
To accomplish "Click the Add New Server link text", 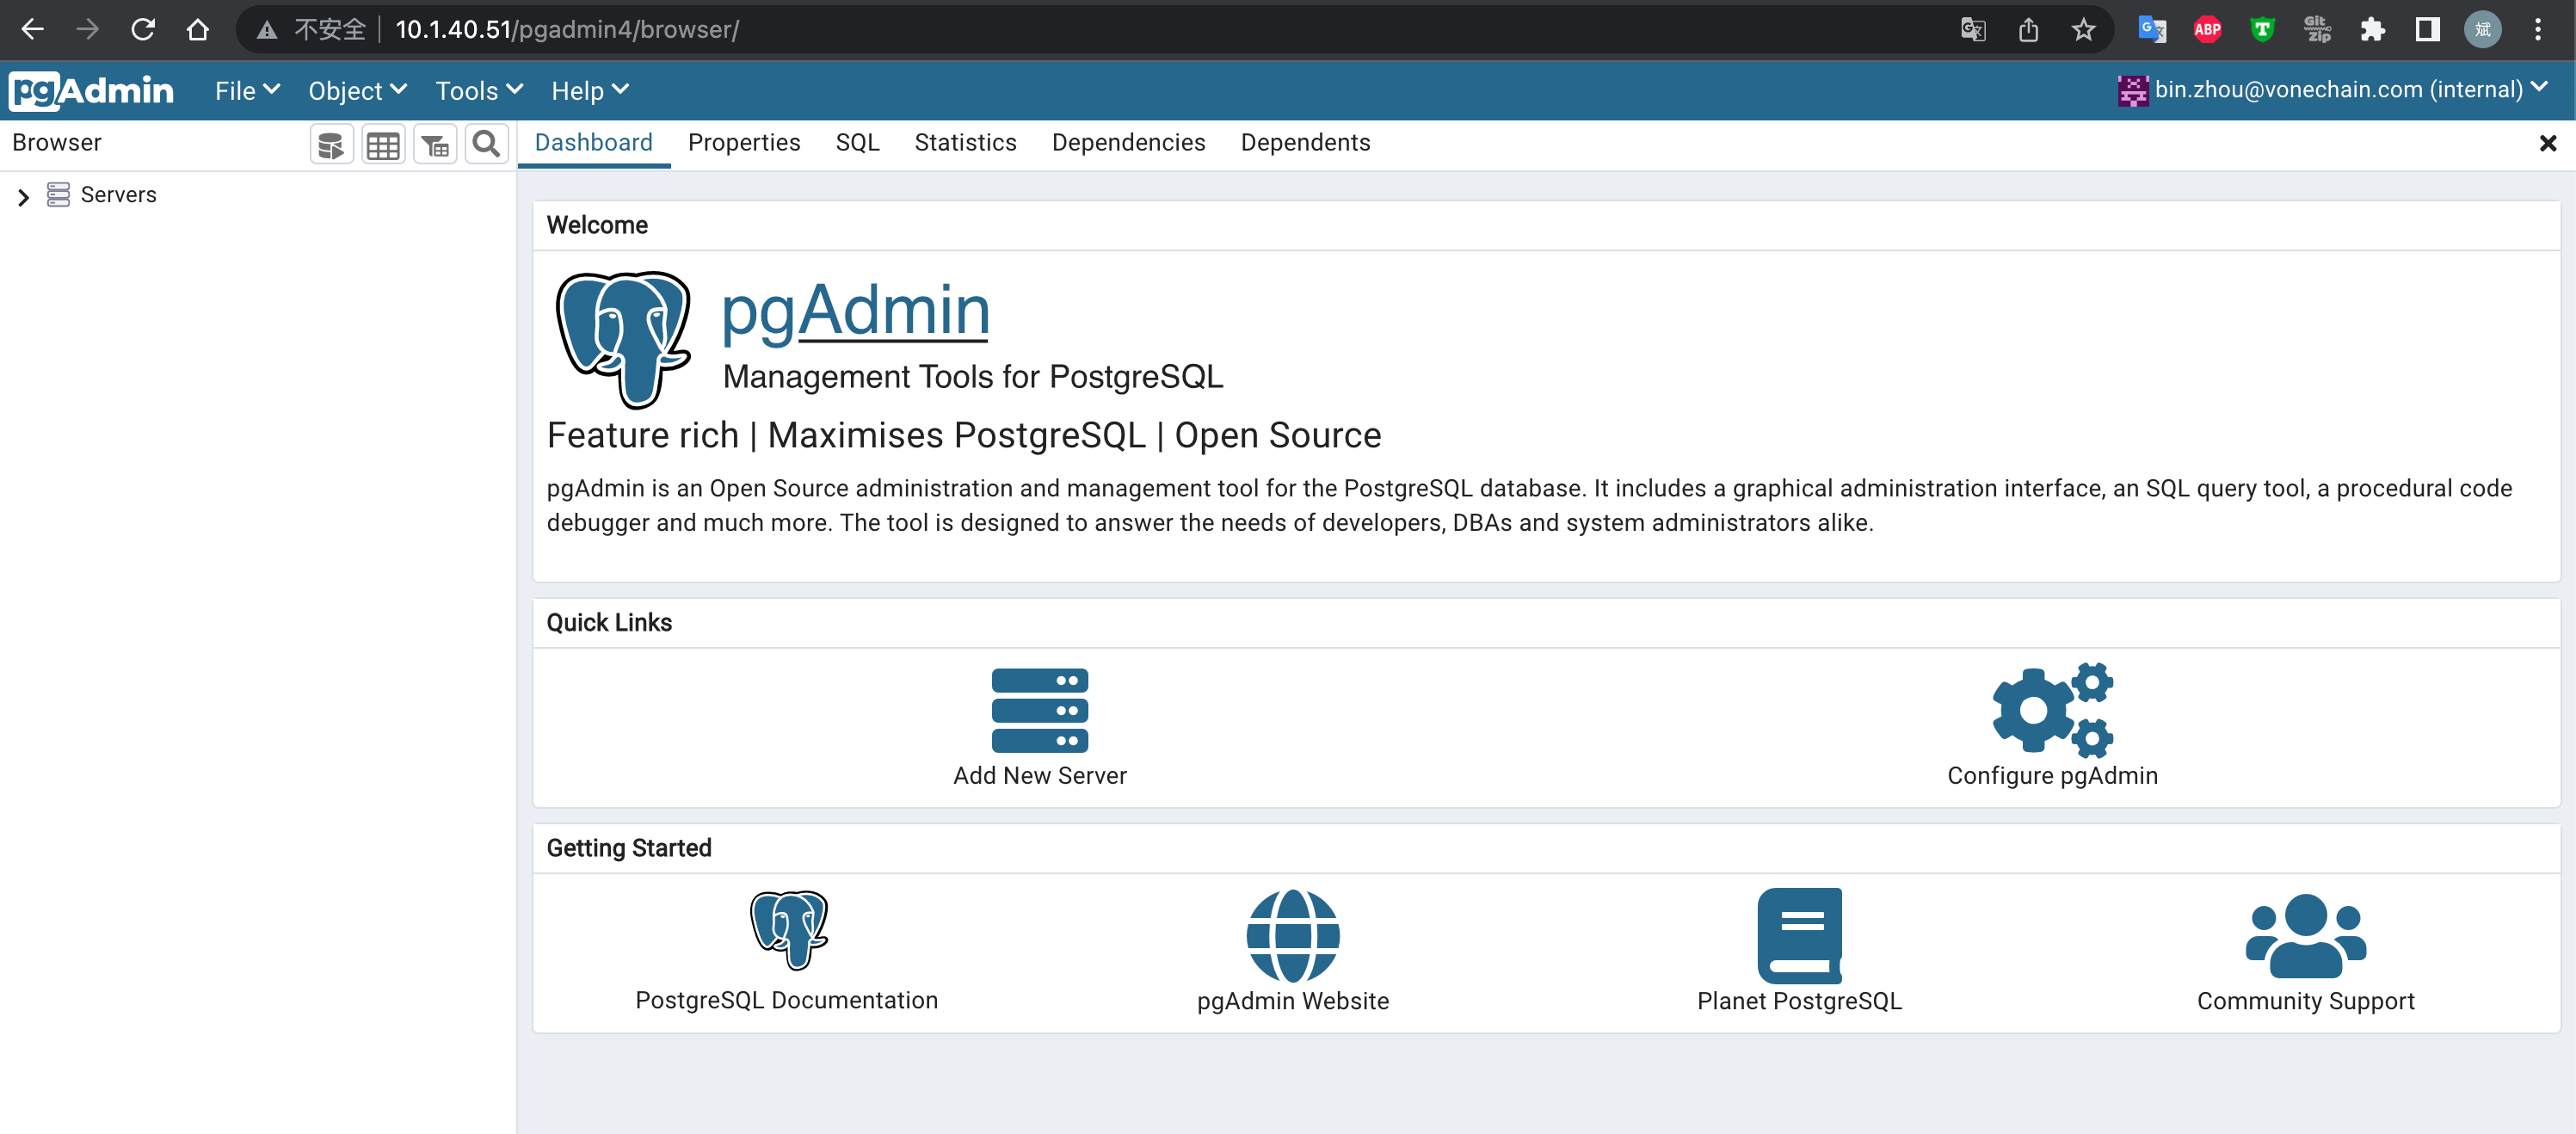I will click(x=1040, y=776).
